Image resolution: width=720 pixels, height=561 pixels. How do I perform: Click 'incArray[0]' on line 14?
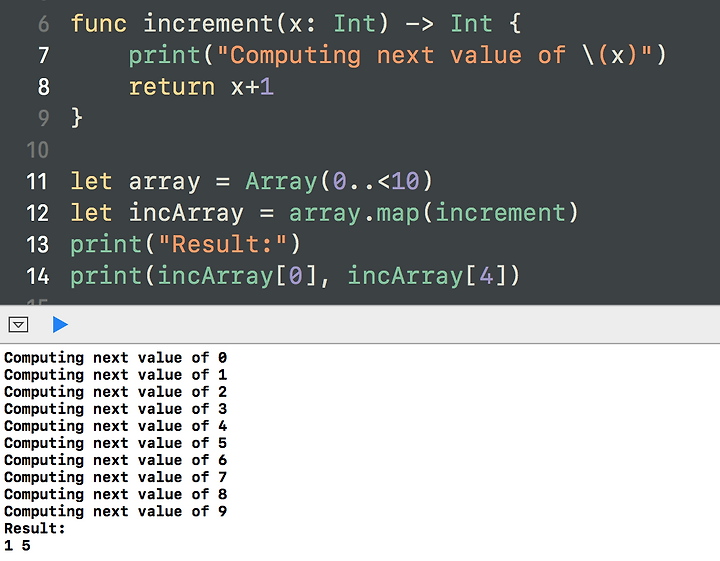237,276
